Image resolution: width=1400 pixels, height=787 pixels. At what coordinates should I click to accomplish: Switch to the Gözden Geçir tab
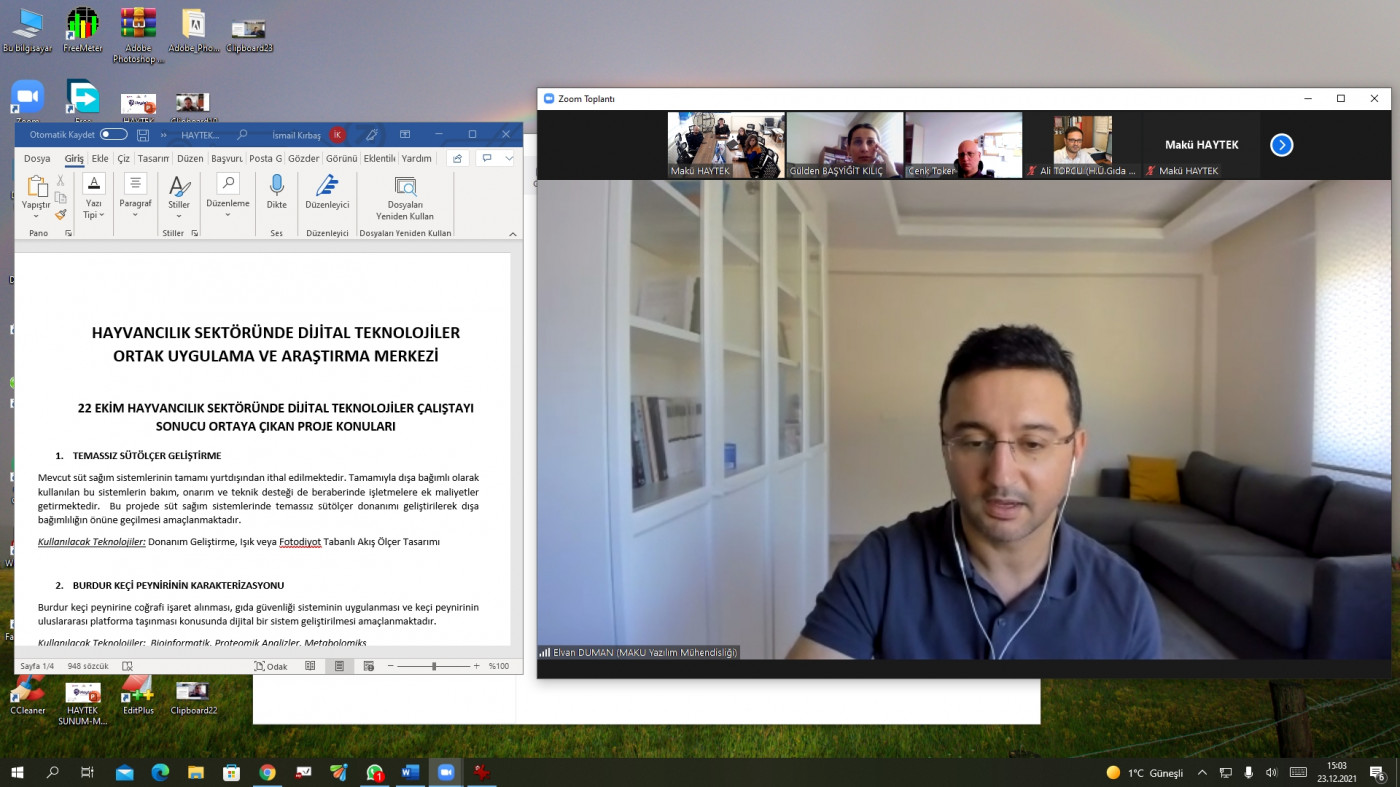tap(303, 158)
